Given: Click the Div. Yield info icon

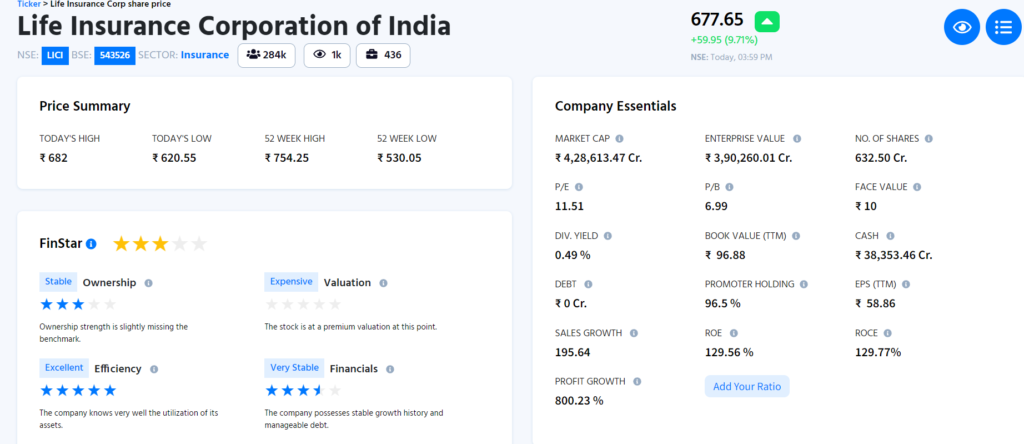Looking at the screenshot, I should (607, 236).
